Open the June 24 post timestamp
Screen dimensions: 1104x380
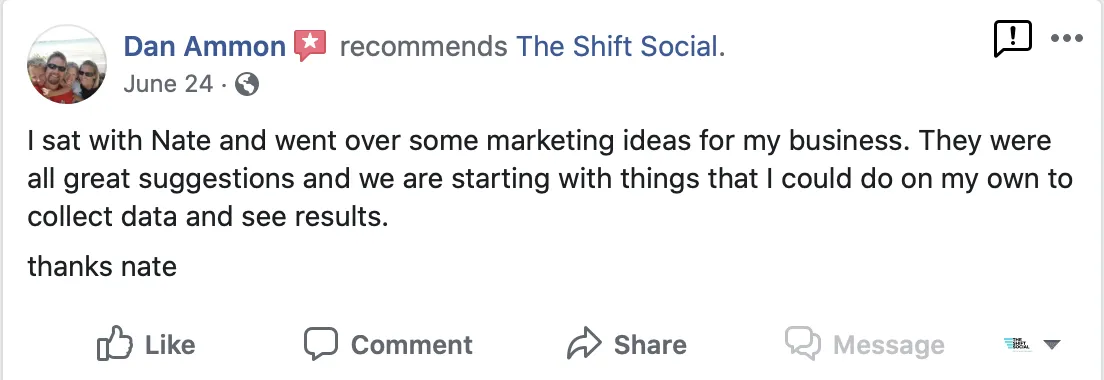[x=168, y=84]
